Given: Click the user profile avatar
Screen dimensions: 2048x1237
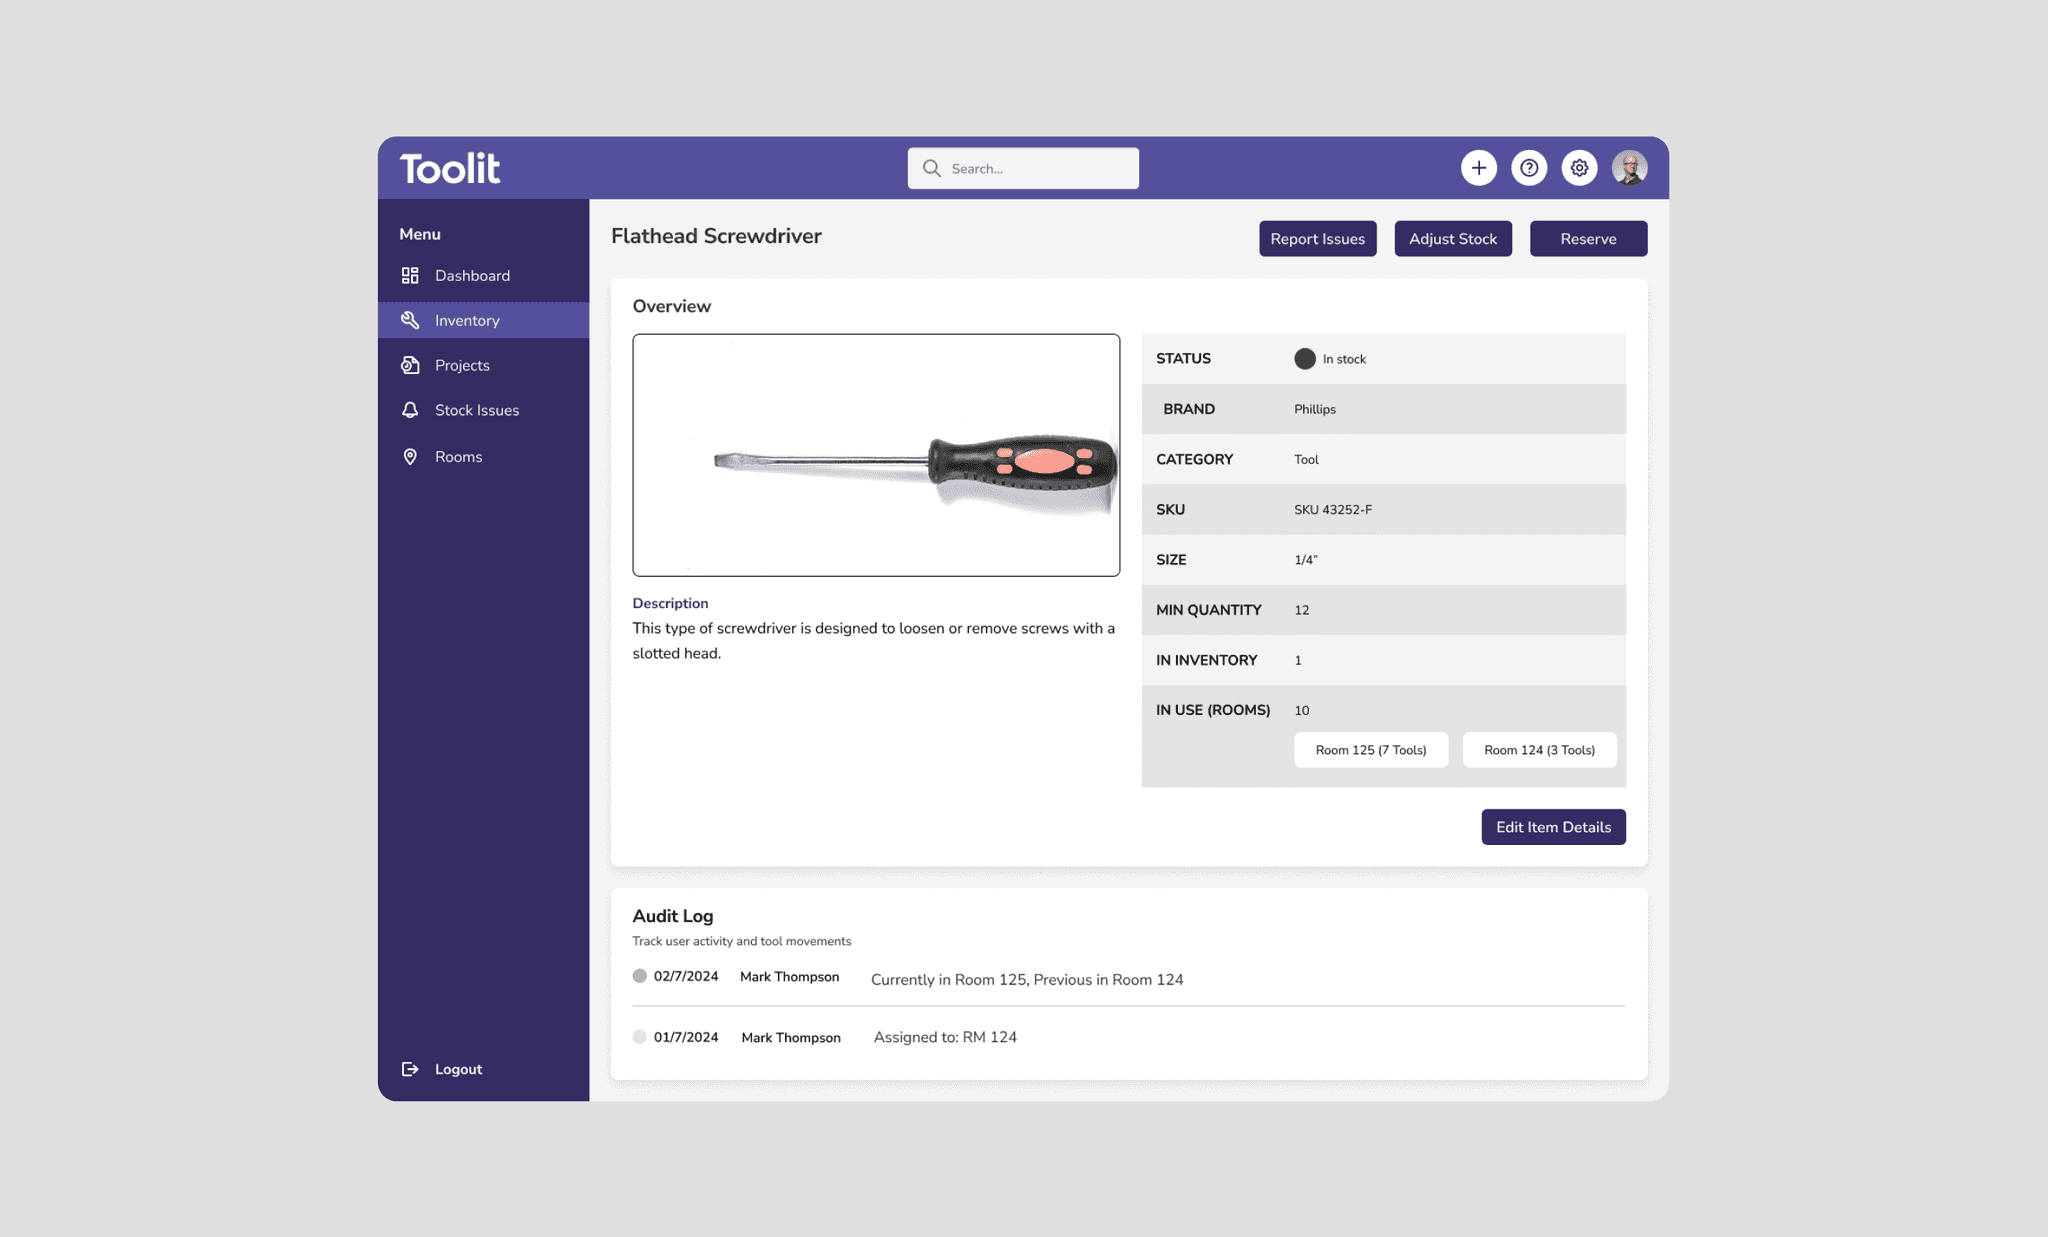Looking at the screenshot, I should tap(1629, 168).
